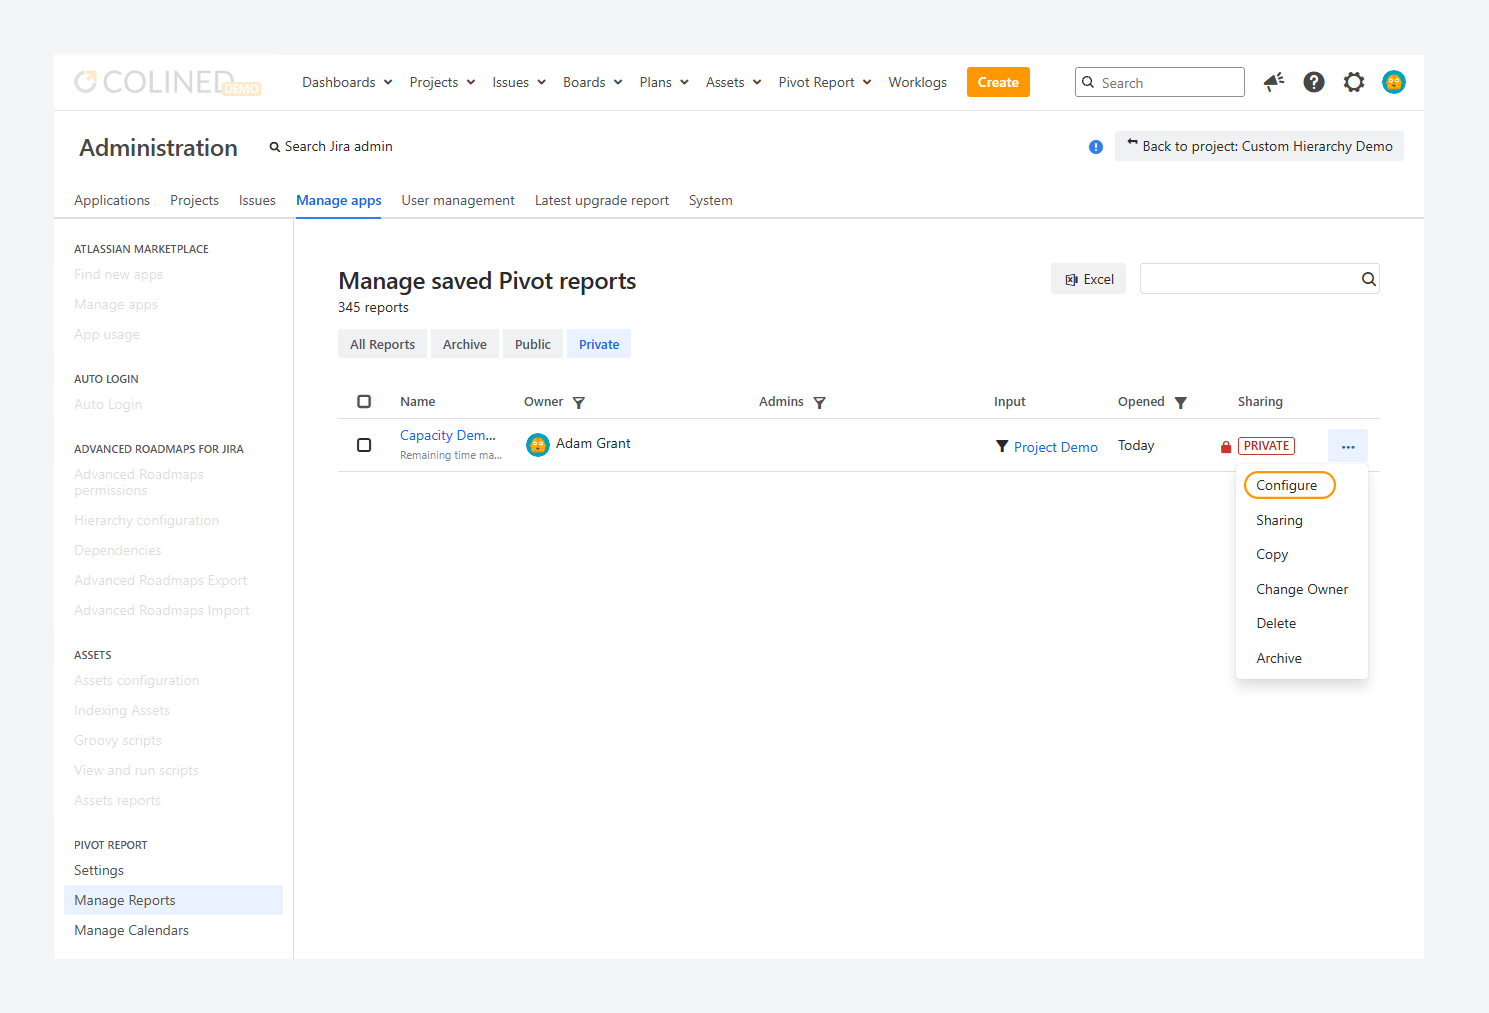Screen dimensions: 1489x1013
Task: Open Pivot Report Settings in sidebar
Action: pyautogui.click(x=99, y=870)
